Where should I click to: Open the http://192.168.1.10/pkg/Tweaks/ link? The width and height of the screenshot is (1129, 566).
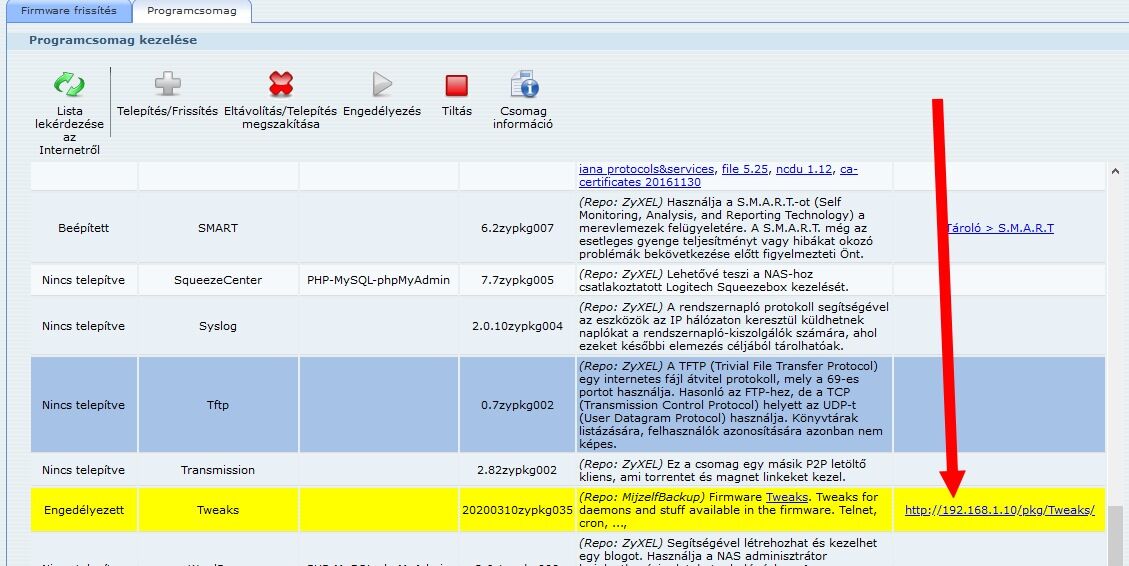[x=999, y=510]
